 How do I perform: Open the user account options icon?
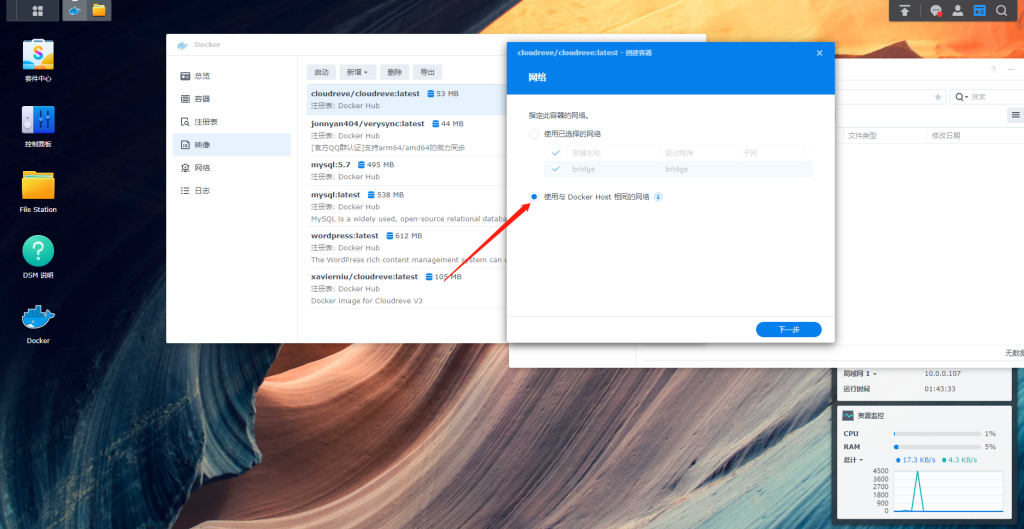(957, 10)
